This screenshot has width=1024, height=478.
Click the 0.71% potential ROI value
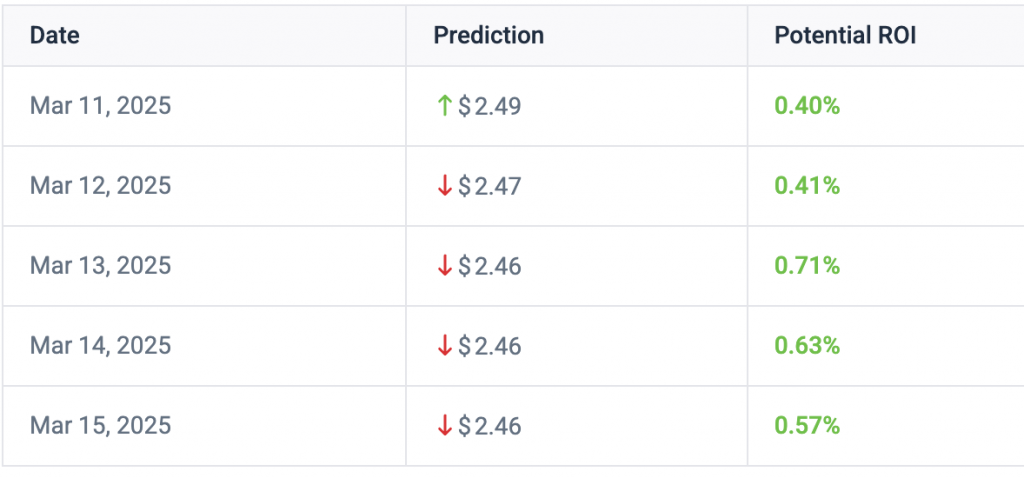pos(807,266)
